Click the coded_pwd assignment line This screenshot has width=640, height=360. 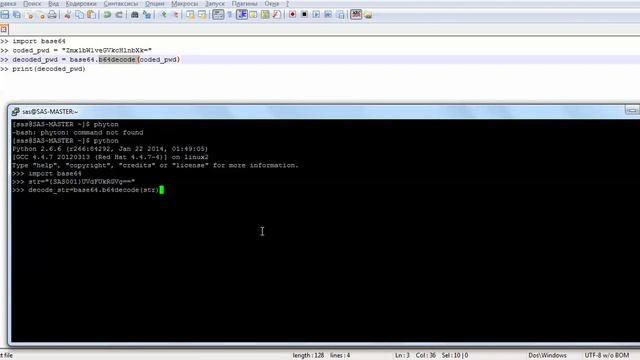click(x=82, y=50)
